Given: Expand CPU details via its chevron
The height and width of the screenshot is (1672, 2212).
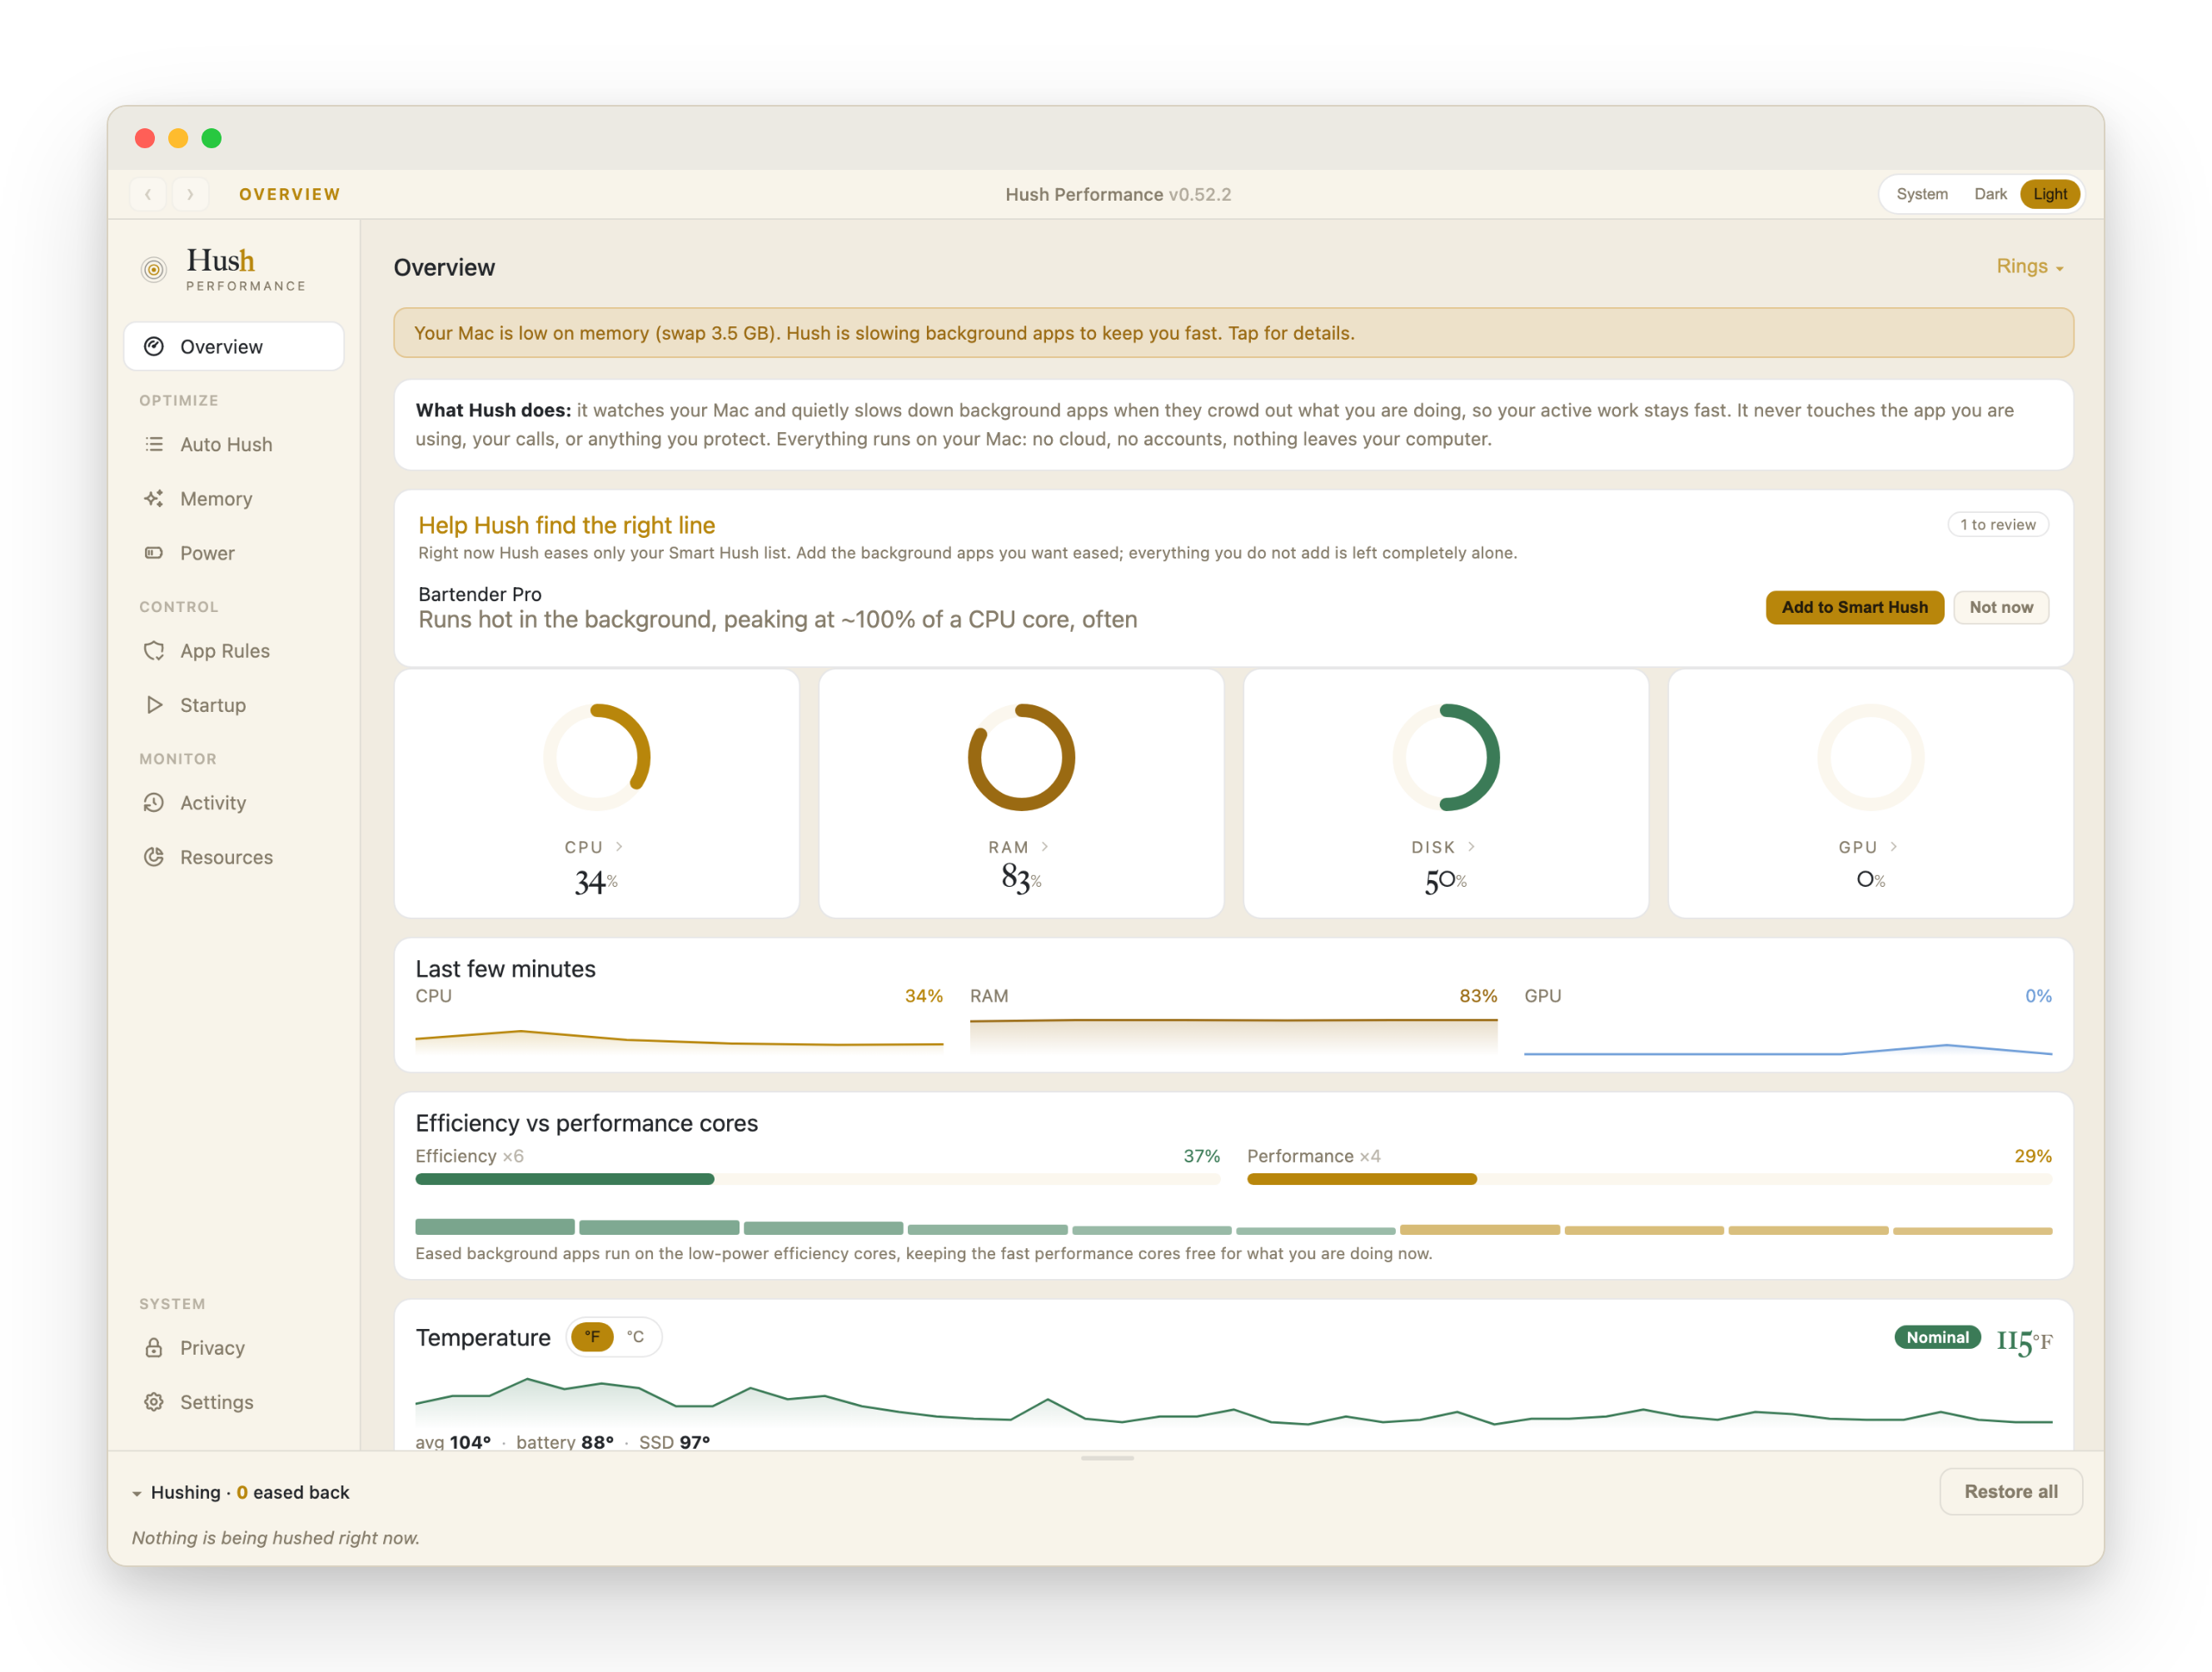Looking at the screenshot, I should pyautogui.click(x=620, y=847).
